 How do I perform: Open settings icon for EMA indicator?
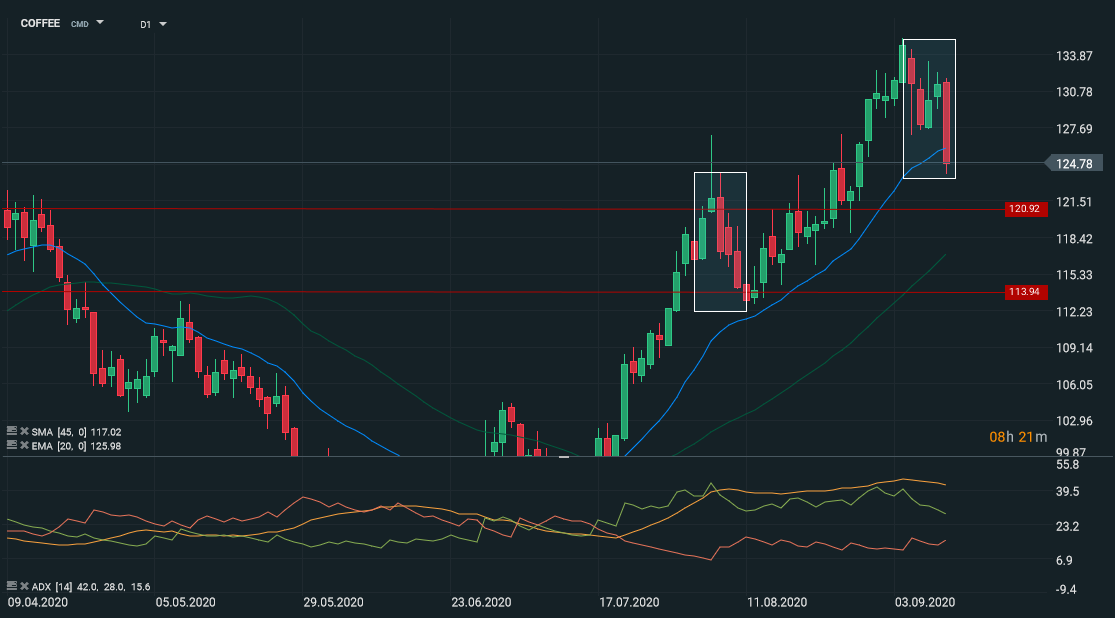[11, 445]
